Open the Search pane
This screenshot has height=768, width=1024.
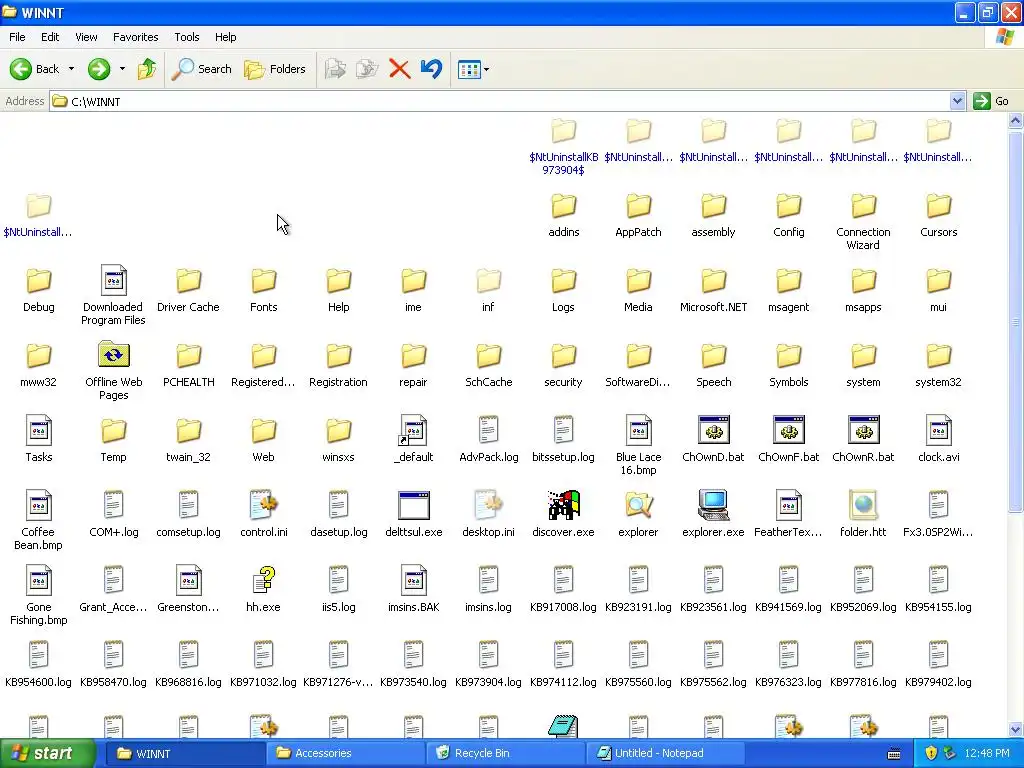coord(202,69)
